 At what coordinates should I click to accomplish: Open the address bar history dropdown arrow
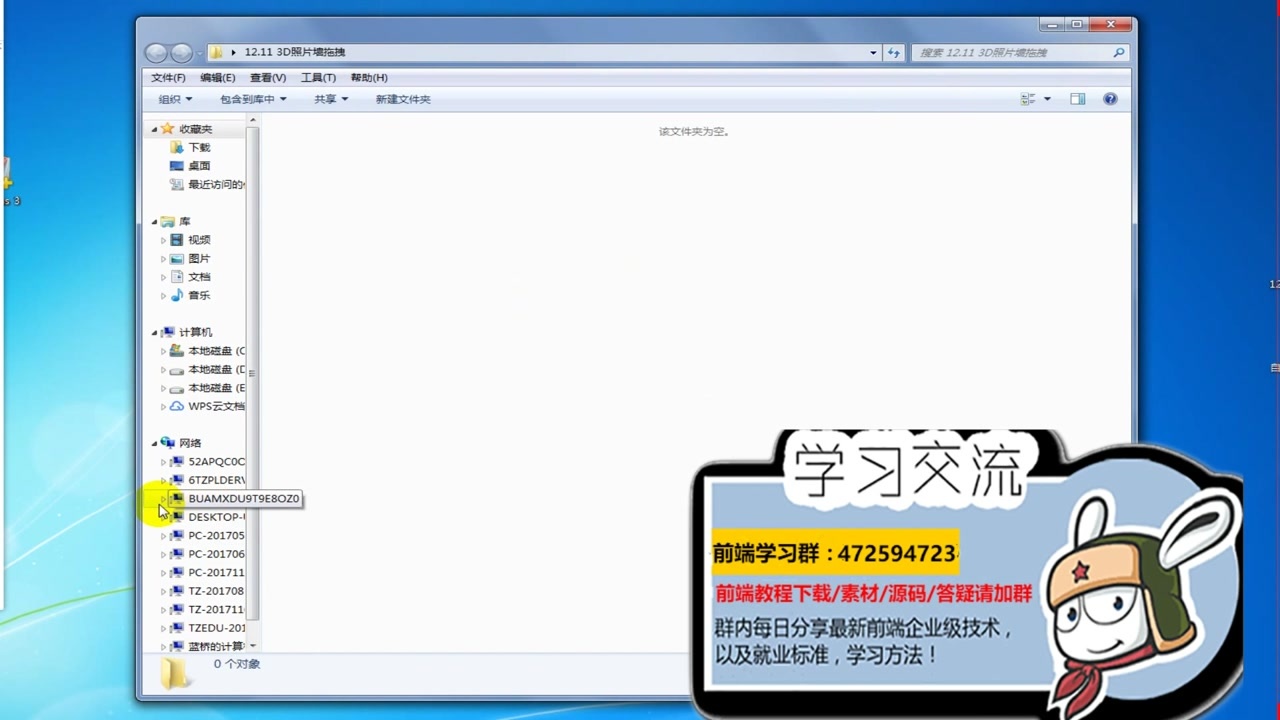coord(873,53)
